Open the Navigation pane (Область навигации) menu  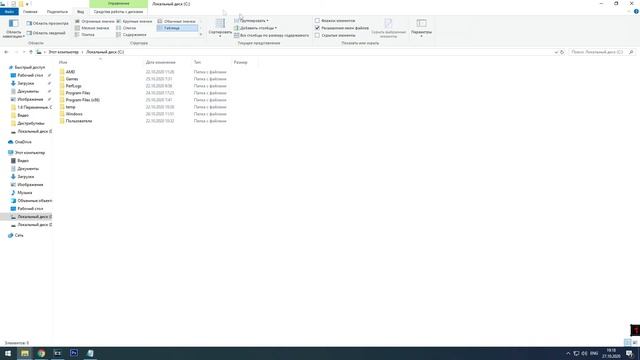(x=13, y=29)
